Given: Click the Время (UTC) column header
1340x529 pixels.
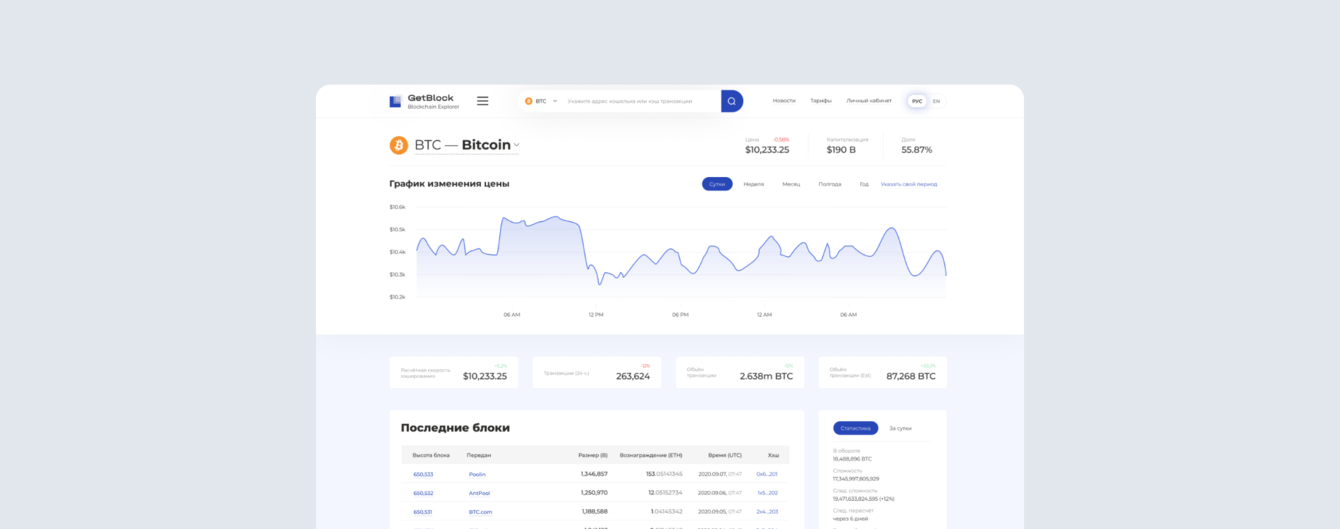Looking at the screenshot, I should (x=724, y=455).
